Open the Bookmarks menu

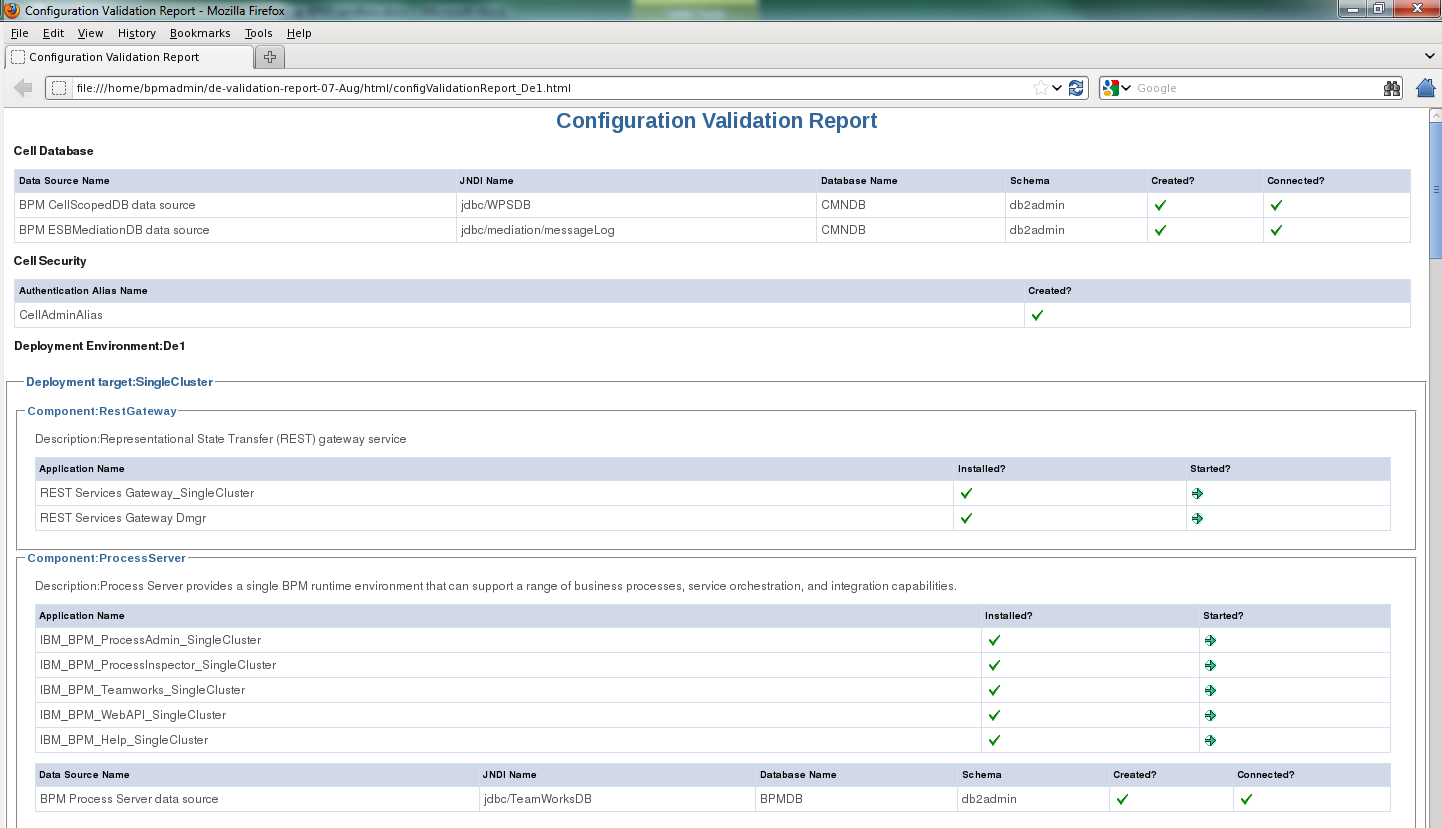[200, 33]
